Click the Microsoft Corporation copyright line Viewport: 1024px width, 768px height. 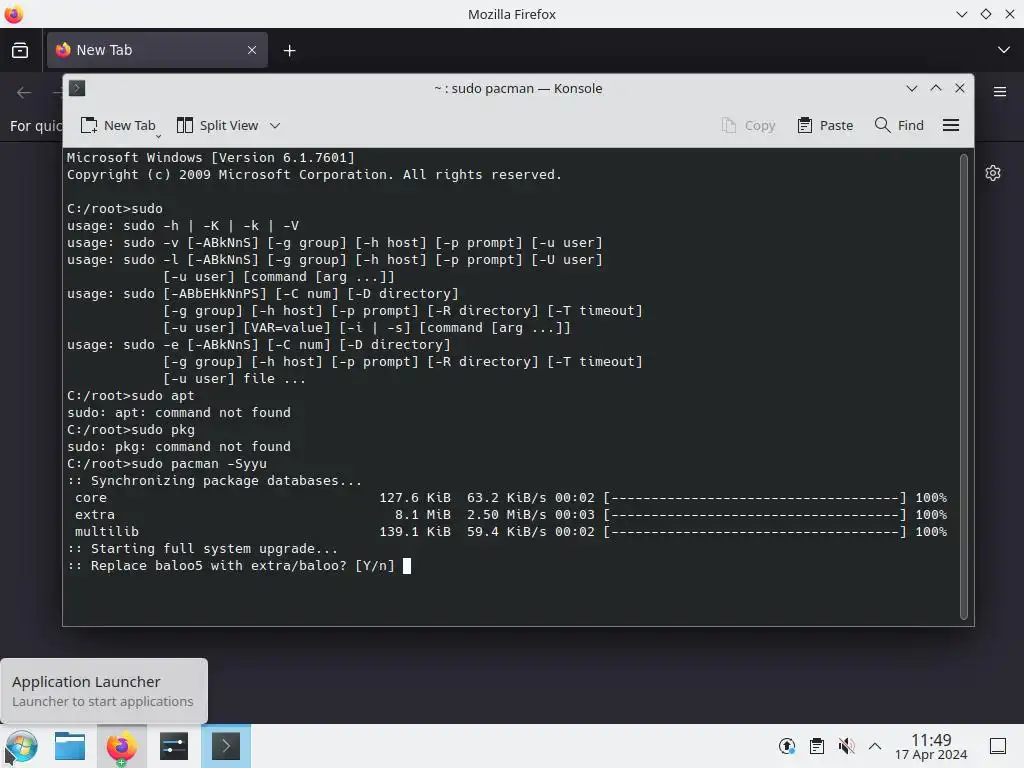[314, 174]
